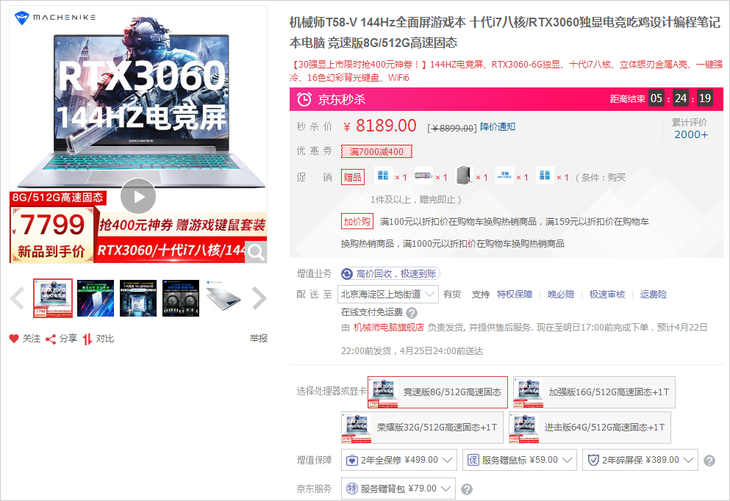Select 加强版16G/512G高速固态+1T configuration

(590, 392)
